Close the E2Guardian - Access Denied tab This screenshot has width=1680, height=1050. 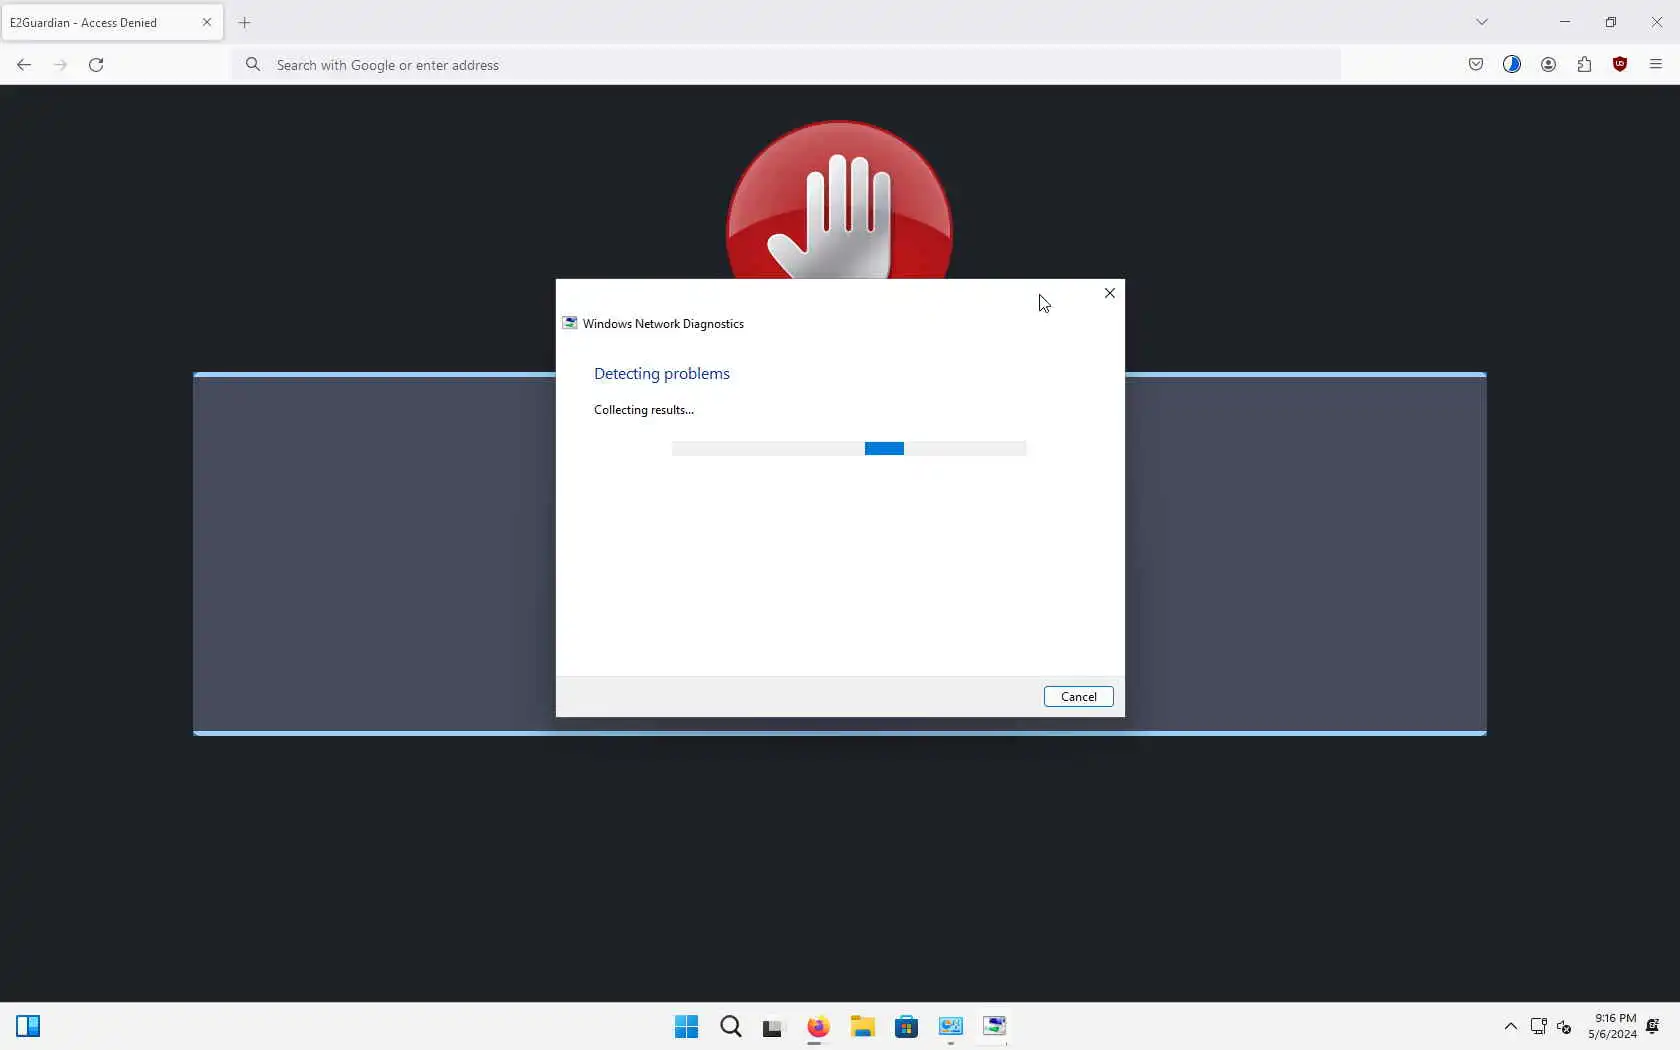pos(207,22)
